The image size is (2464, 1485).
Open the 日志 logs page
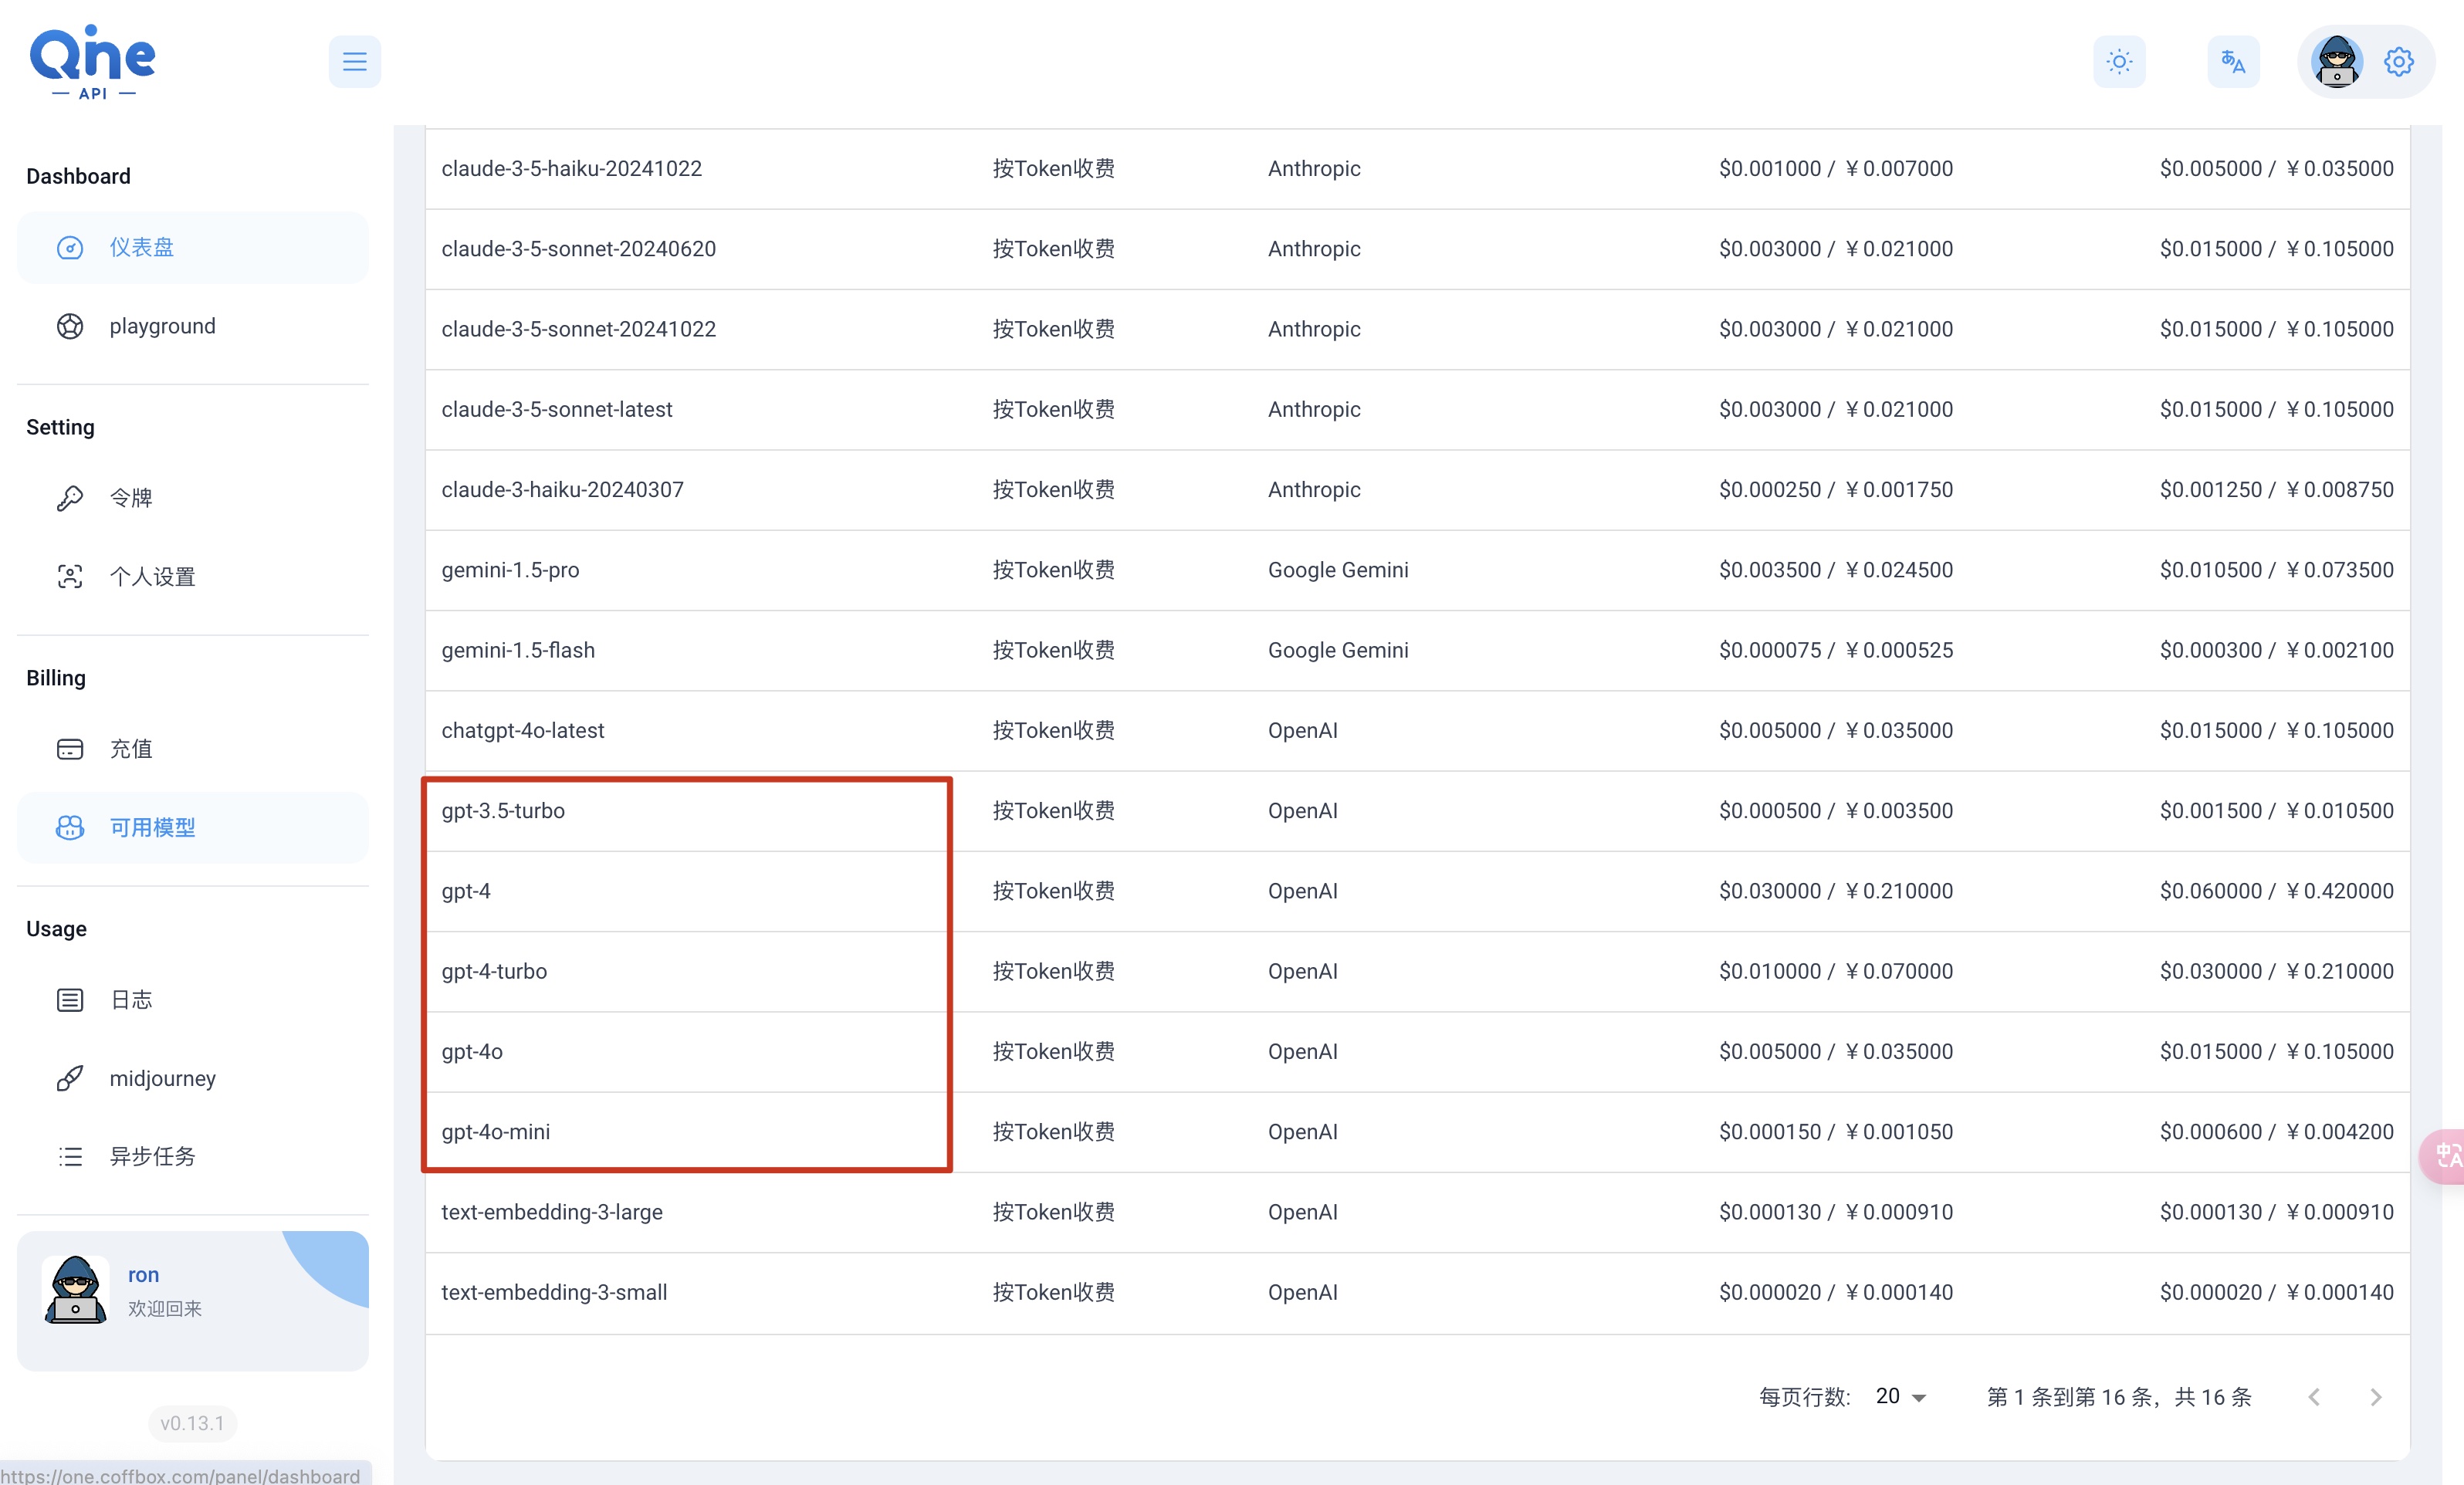click(193, 999)
